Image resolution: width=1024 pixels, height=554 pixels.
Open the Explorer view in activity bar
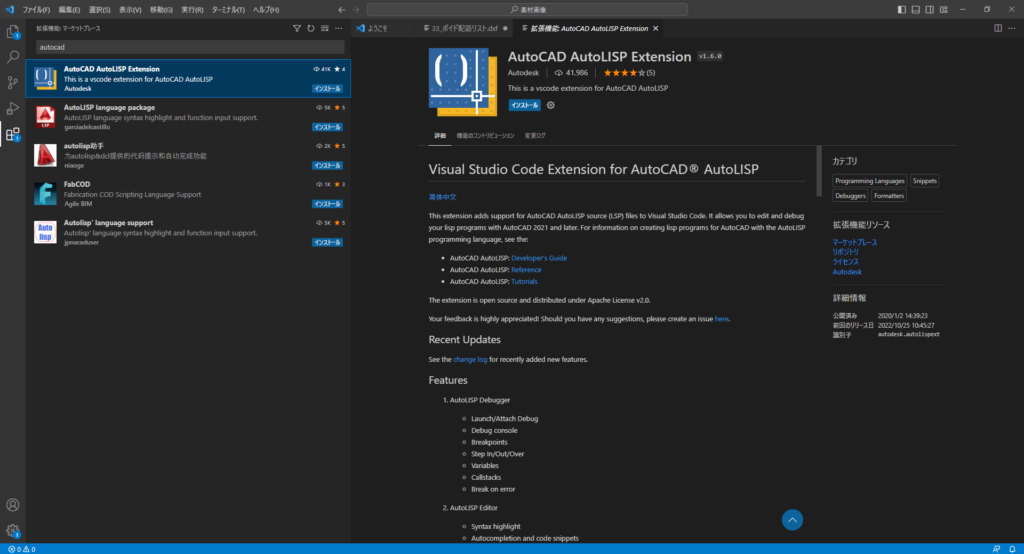pos(13,32)
